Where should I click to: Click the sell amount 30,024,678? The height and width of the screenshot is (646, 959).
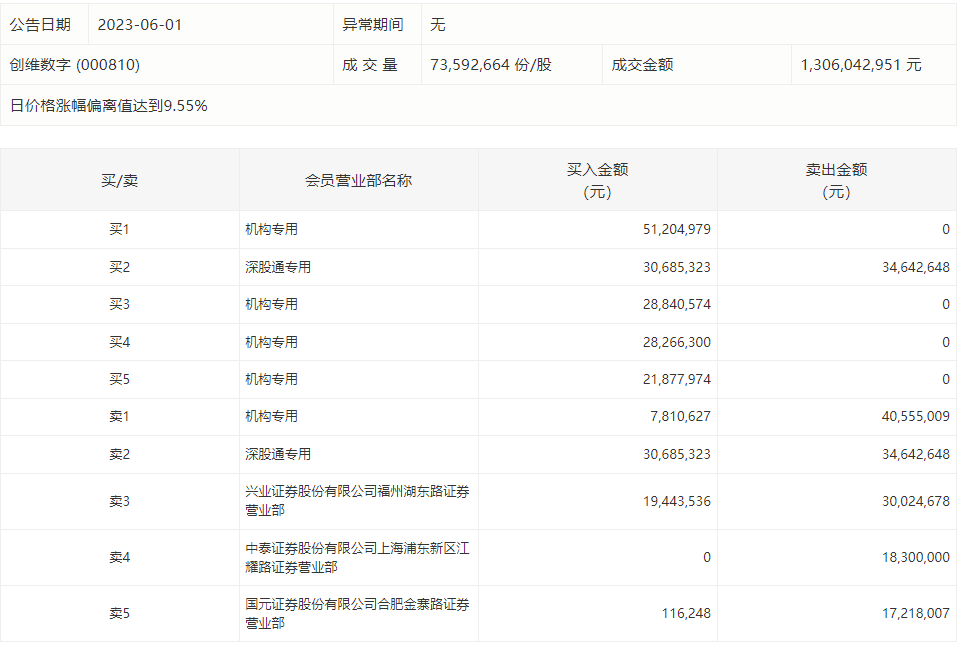pos(916,502)
